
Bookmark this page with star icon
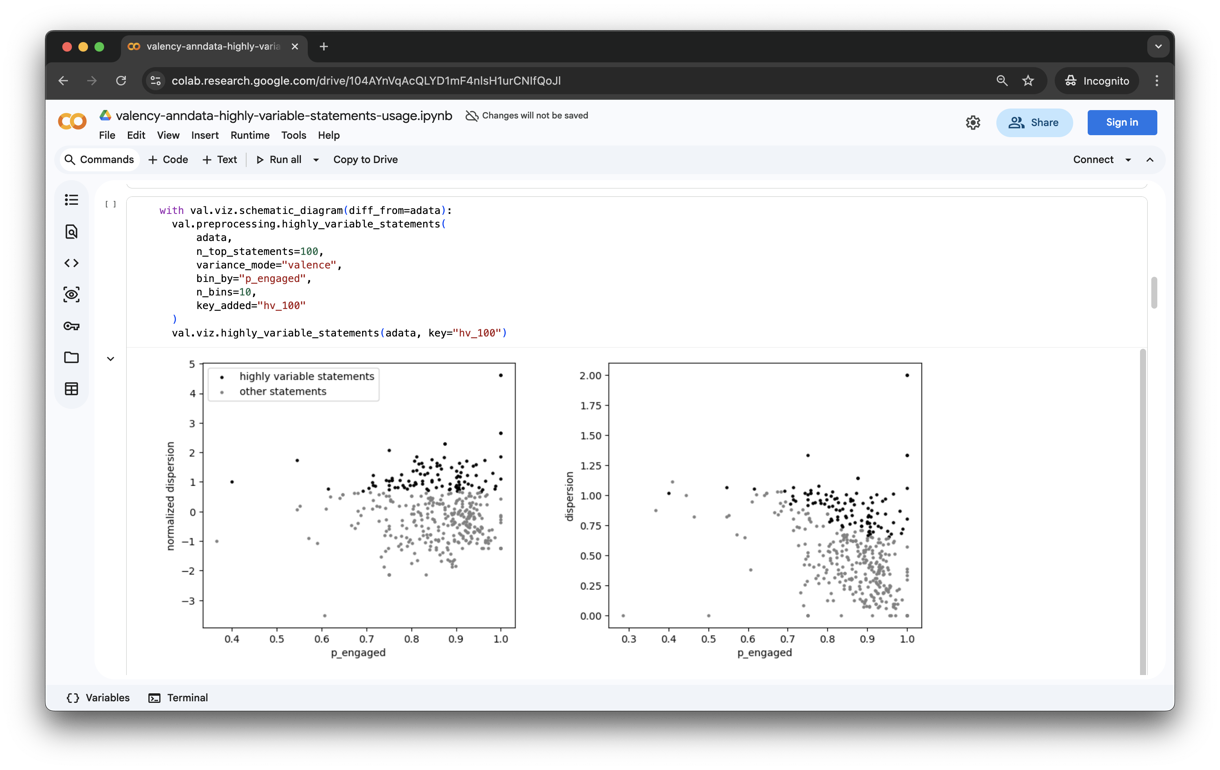point(1028,81)
